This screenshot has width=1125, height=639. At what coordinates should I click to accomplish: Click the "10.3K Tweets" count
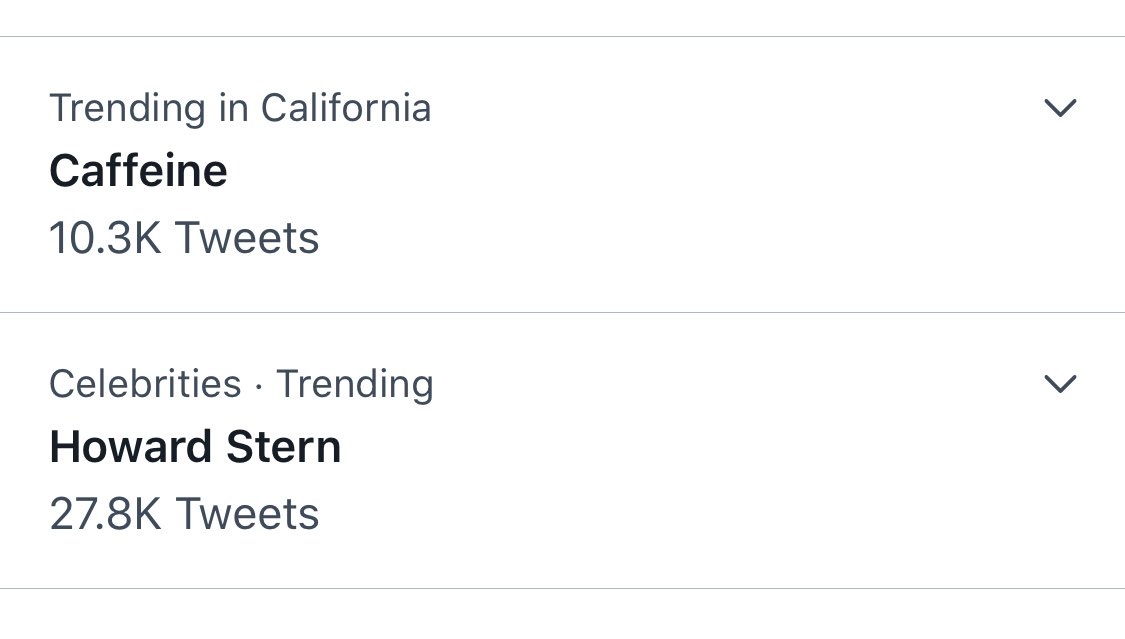coord(184,238)
